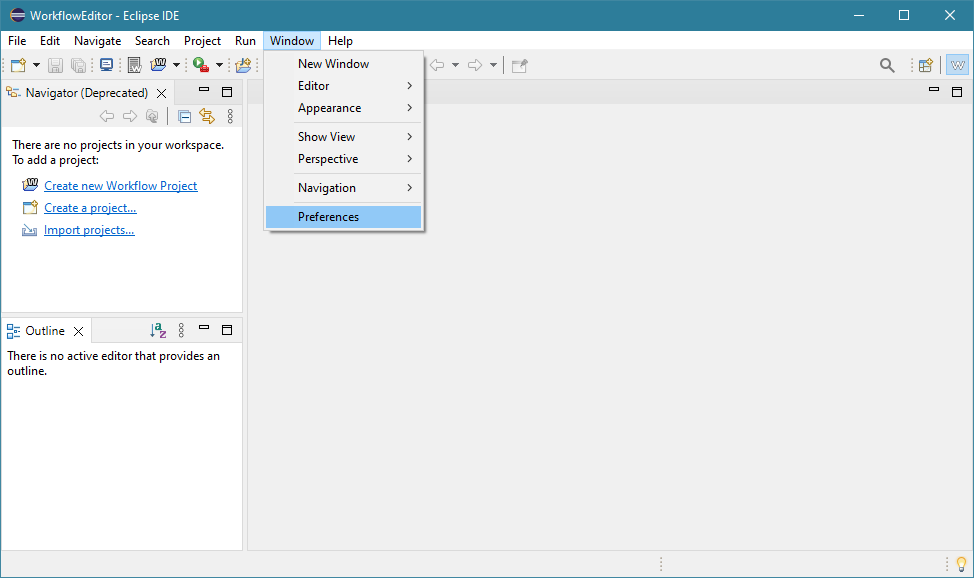974x578 pixels.
Task: Open the New wizard dropdown arrow
Action: pyautogui.click(x=37, y=65)
